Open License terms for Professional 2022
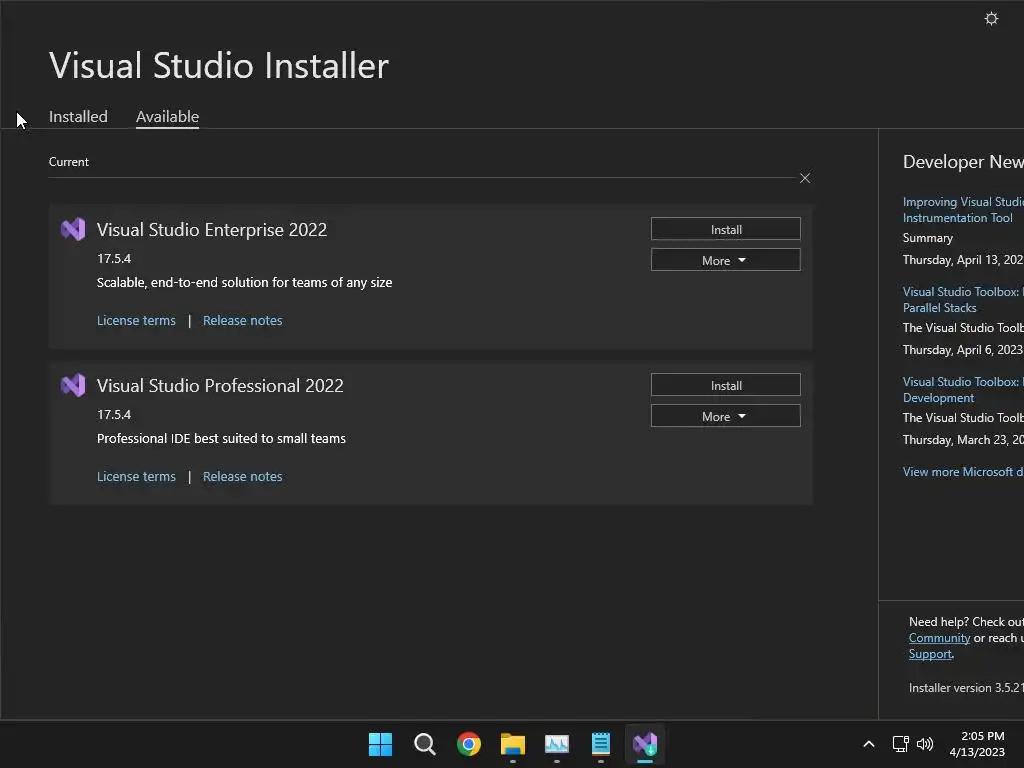1024x768 pixels. tap(136, 477)
